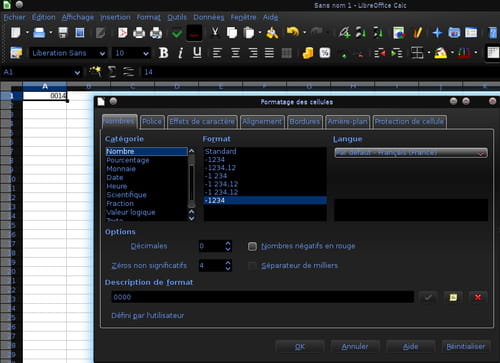Click the Aide button
Viewport: 500px width, 363px height.
[410, 347]
